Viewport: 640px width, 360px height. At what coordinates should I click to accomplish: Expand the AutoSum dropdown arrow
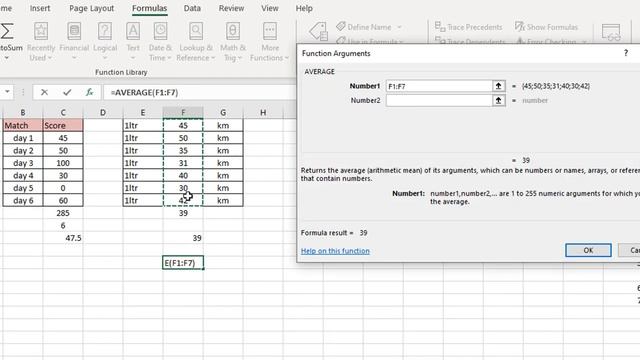point(7,58)
